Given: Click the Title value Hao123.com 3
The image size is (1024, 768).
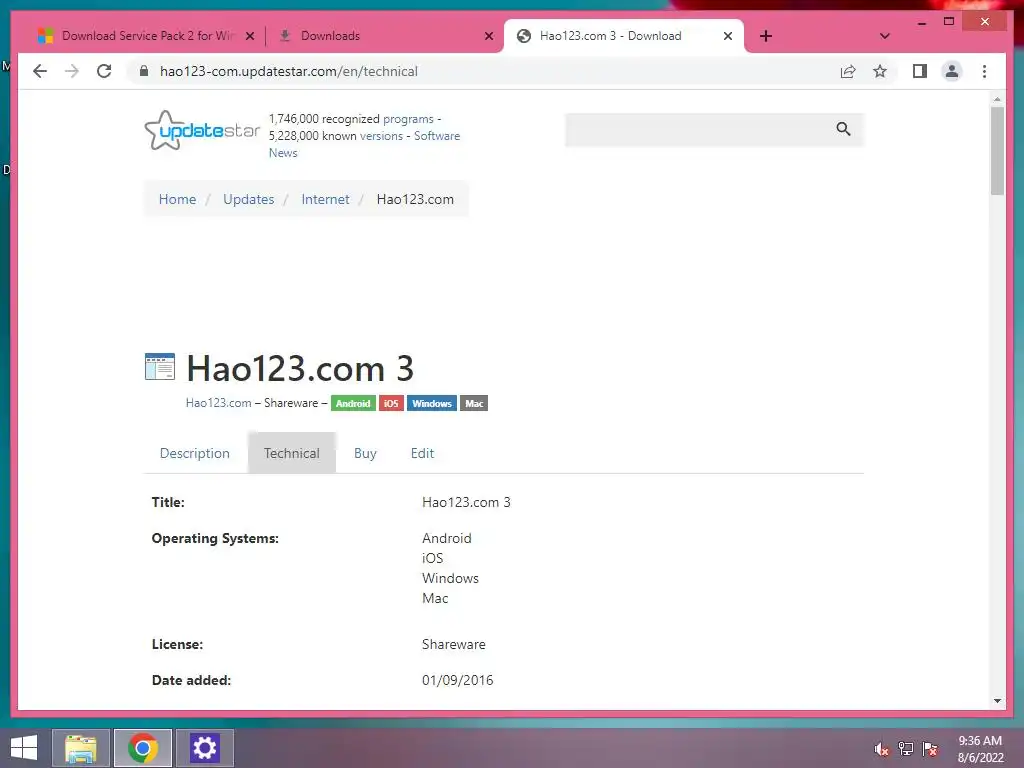Looking at the screenshot, I should [466, 502].
